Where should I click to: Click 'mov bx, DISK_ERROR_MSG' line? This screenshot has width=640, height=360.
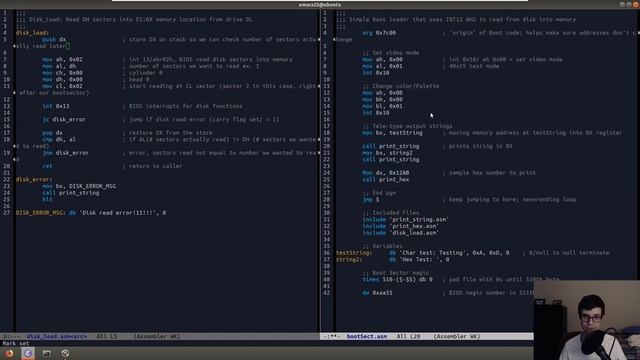pos(79,186)
